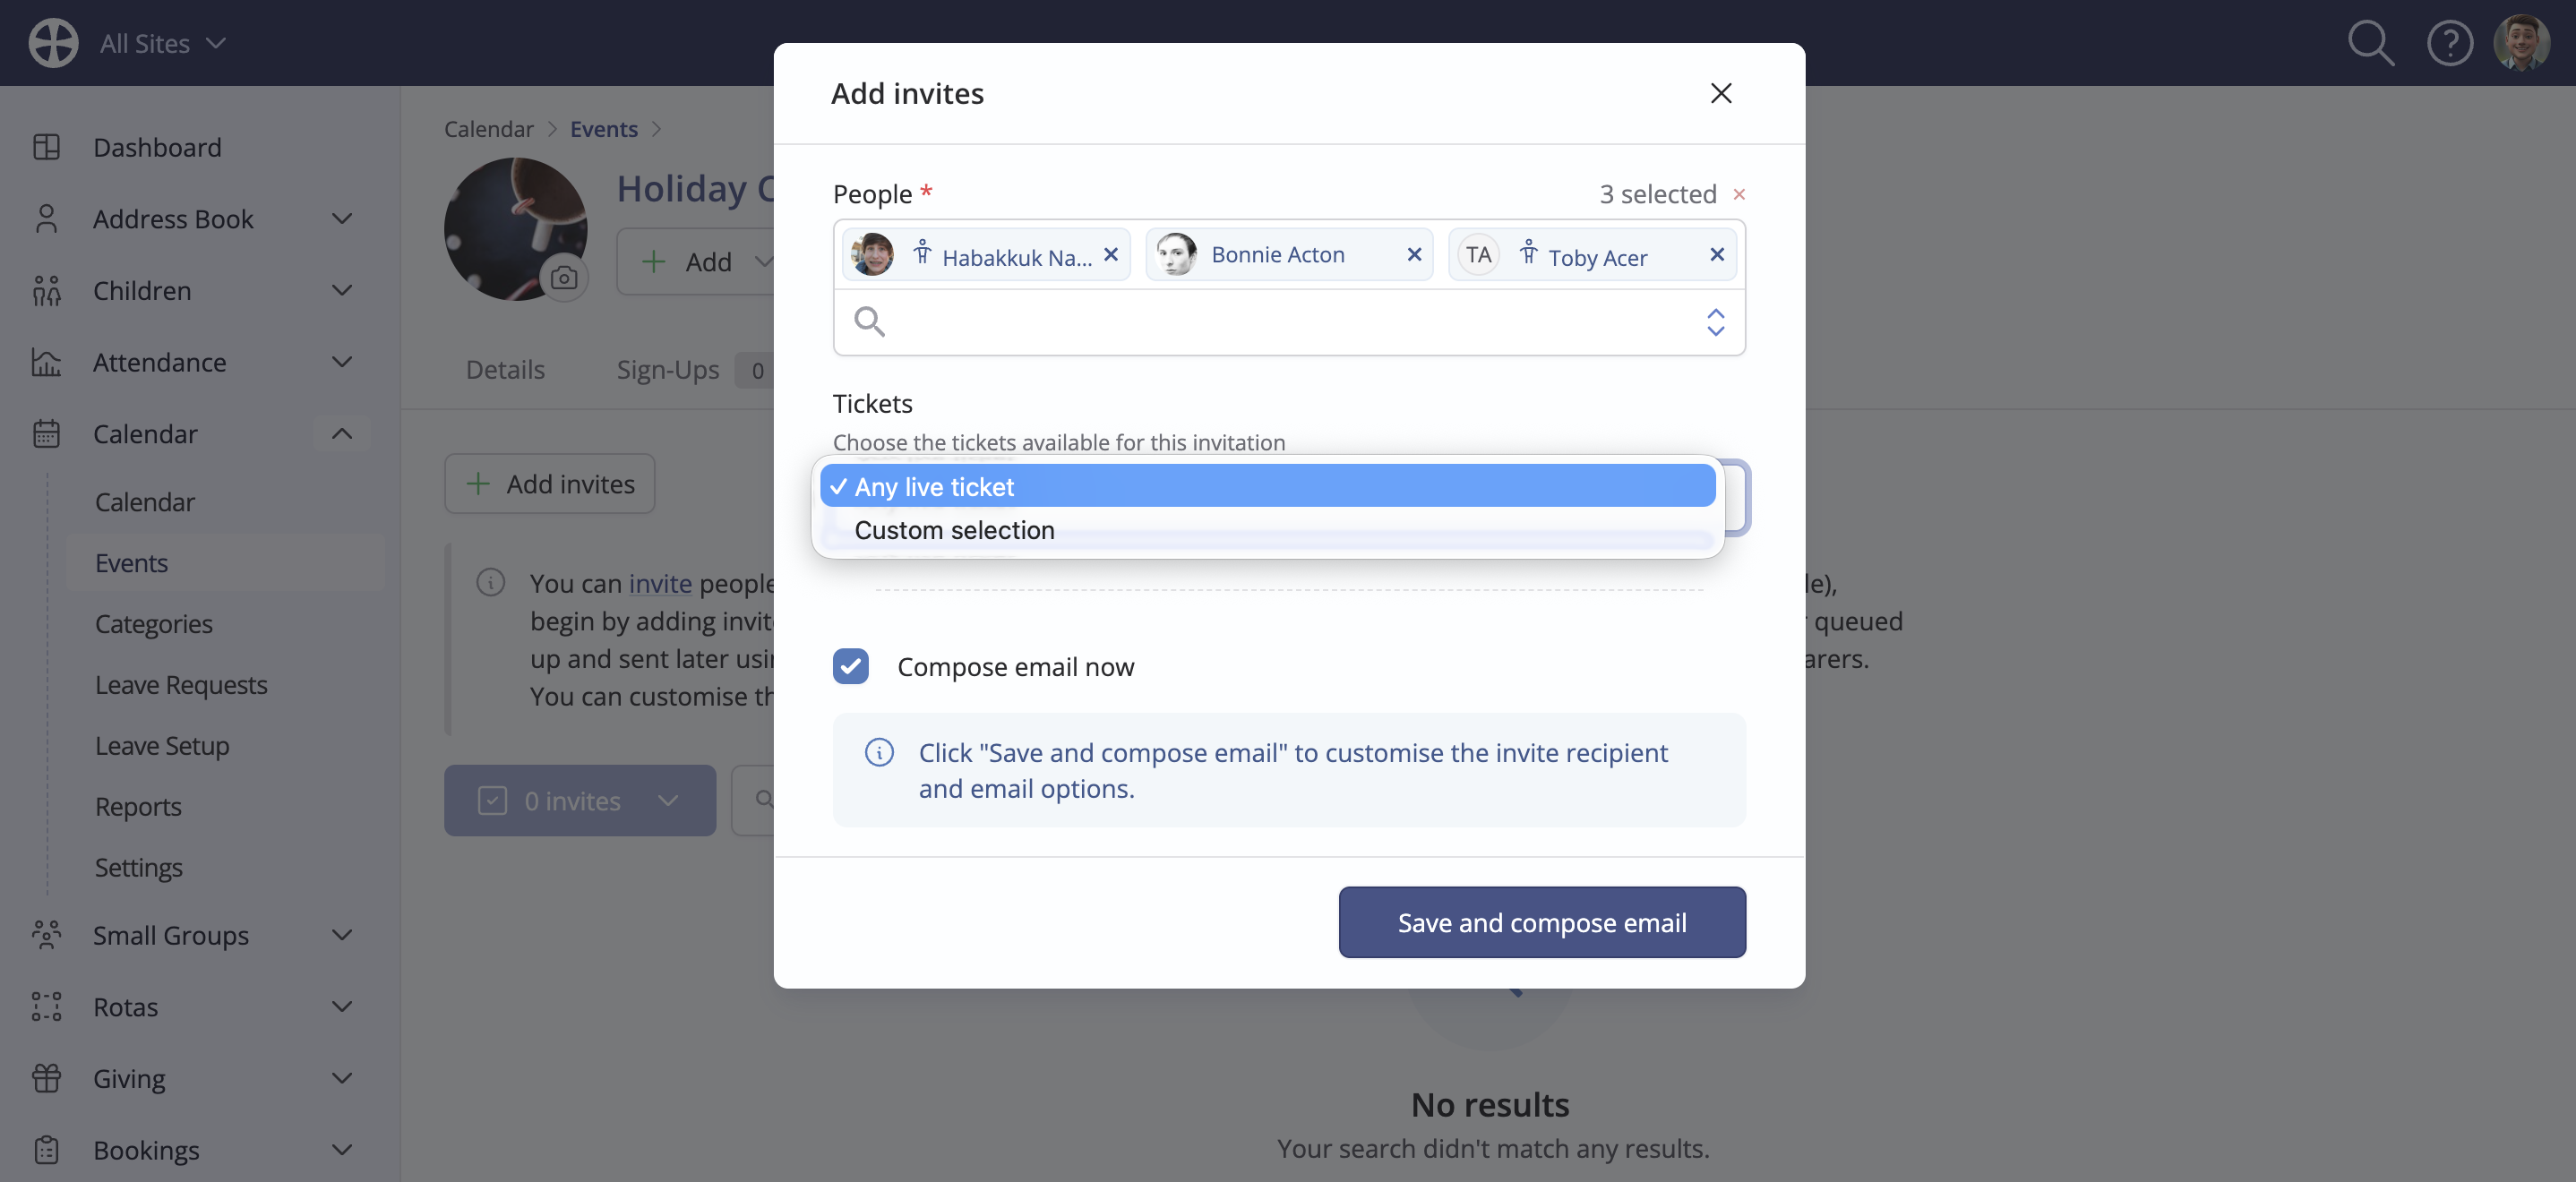Go to Dashboard in sidebar
Screen dimensions: 2576x1182
click(x=157, y=148)
